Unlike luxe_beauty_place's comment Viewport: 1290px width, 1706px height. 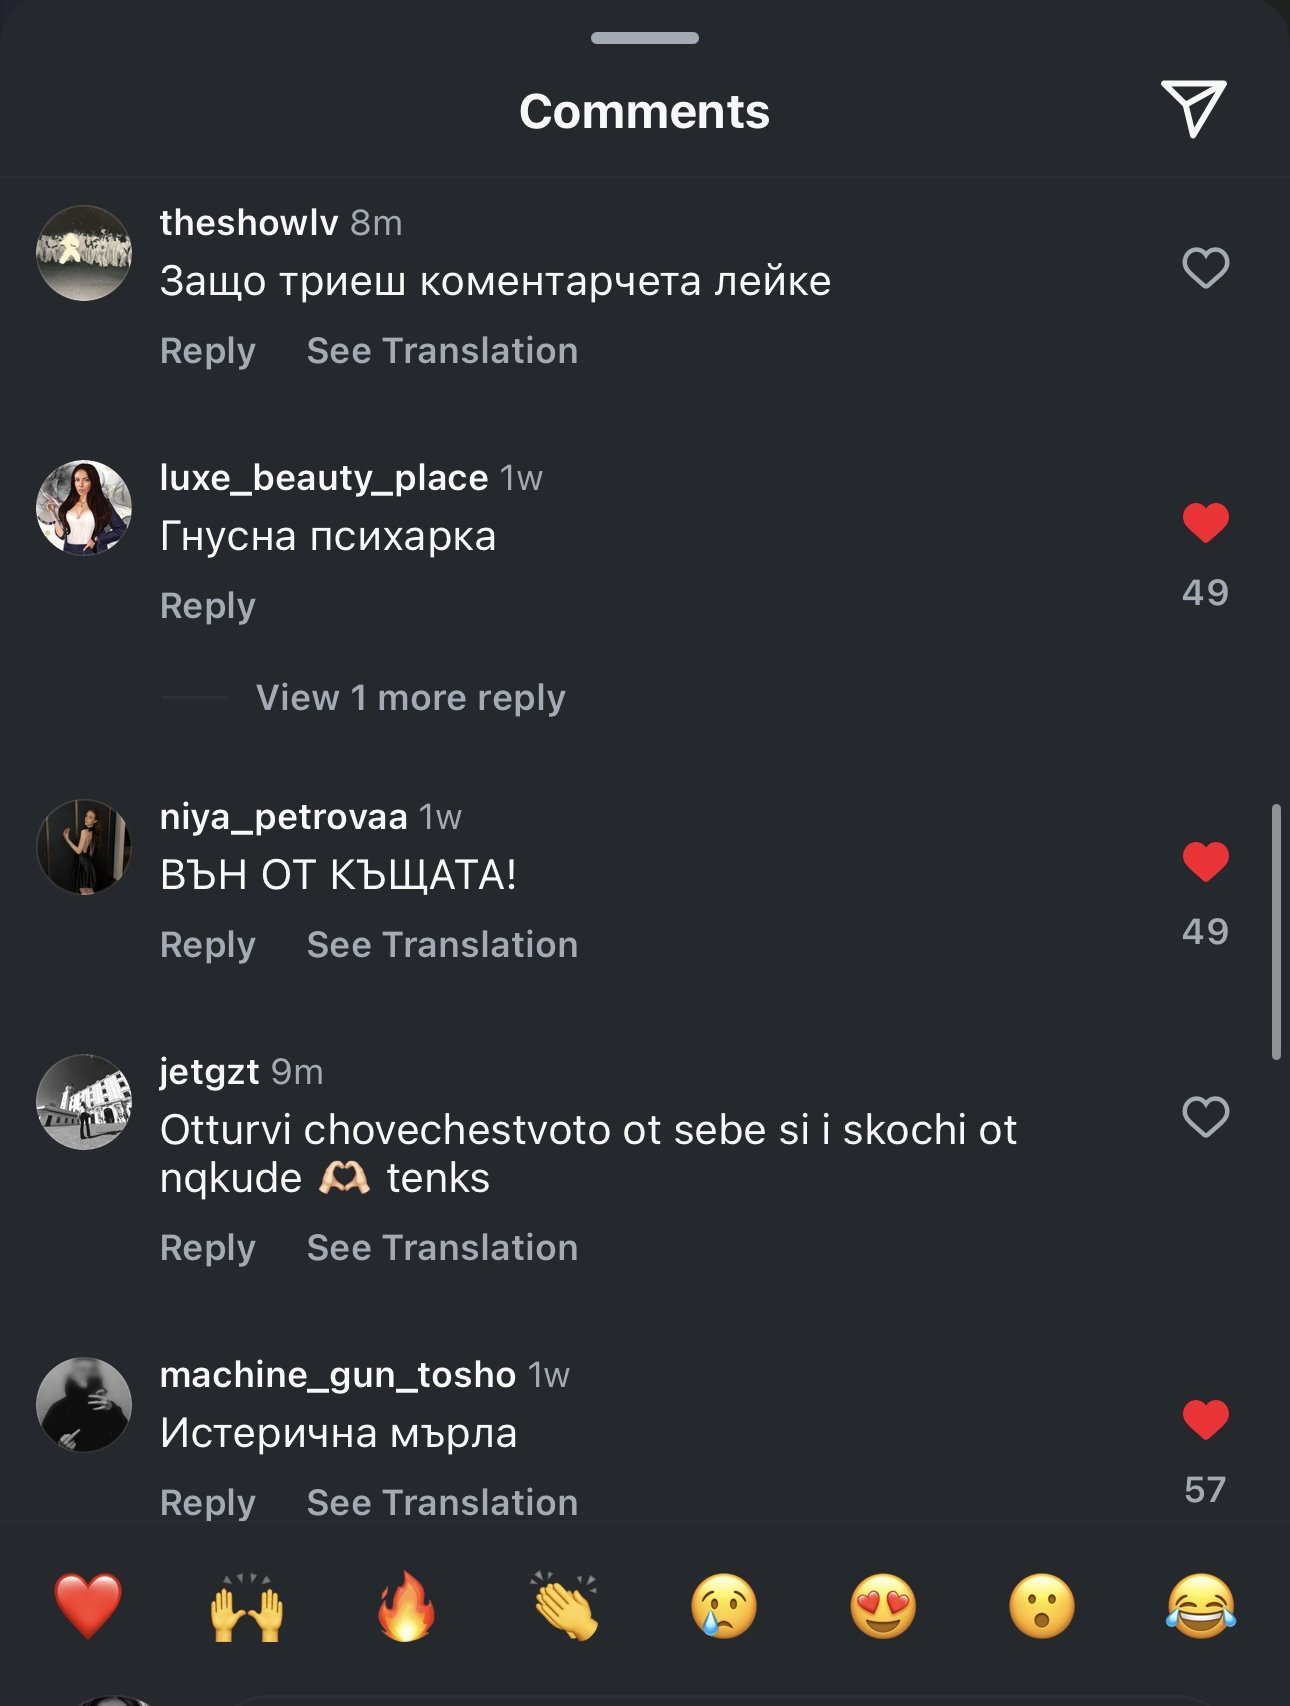(x=1205, y=523)
